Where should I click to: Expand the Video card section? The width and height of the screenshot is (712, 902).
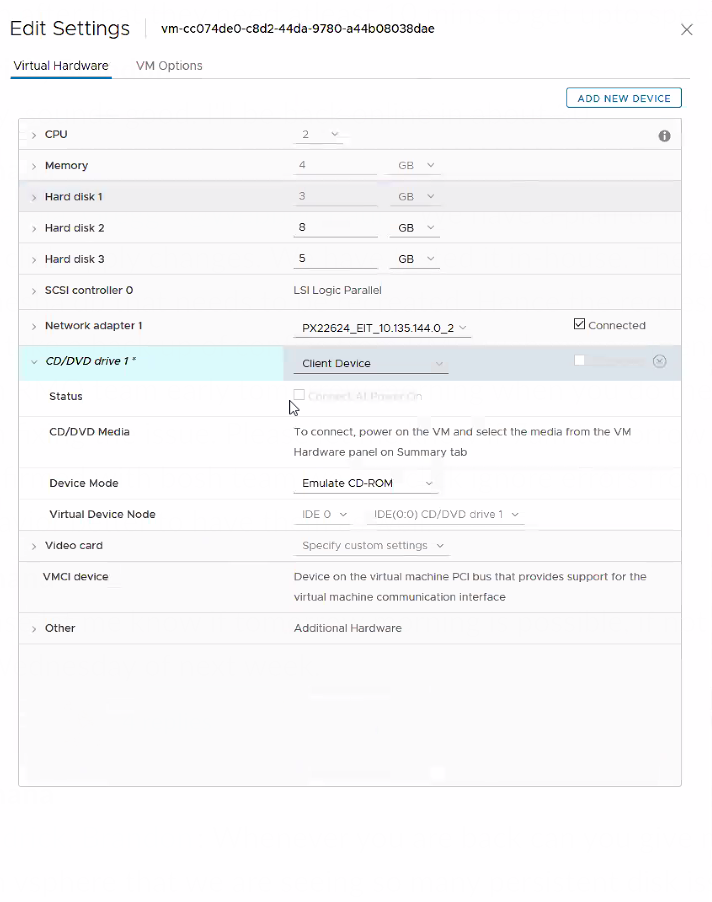[34, 546]
